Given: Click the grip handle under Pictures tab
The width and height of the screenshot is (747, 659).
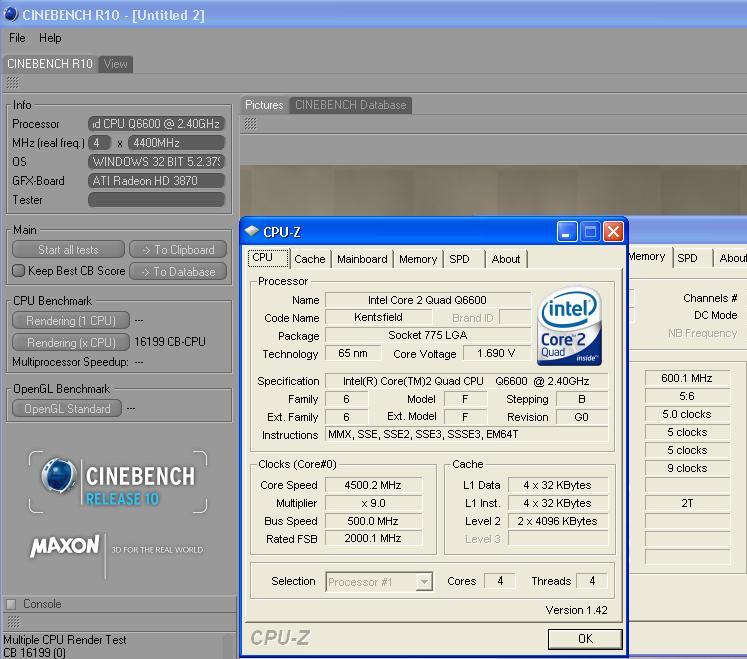Looking at the screenshot, I should pos(251,124).
